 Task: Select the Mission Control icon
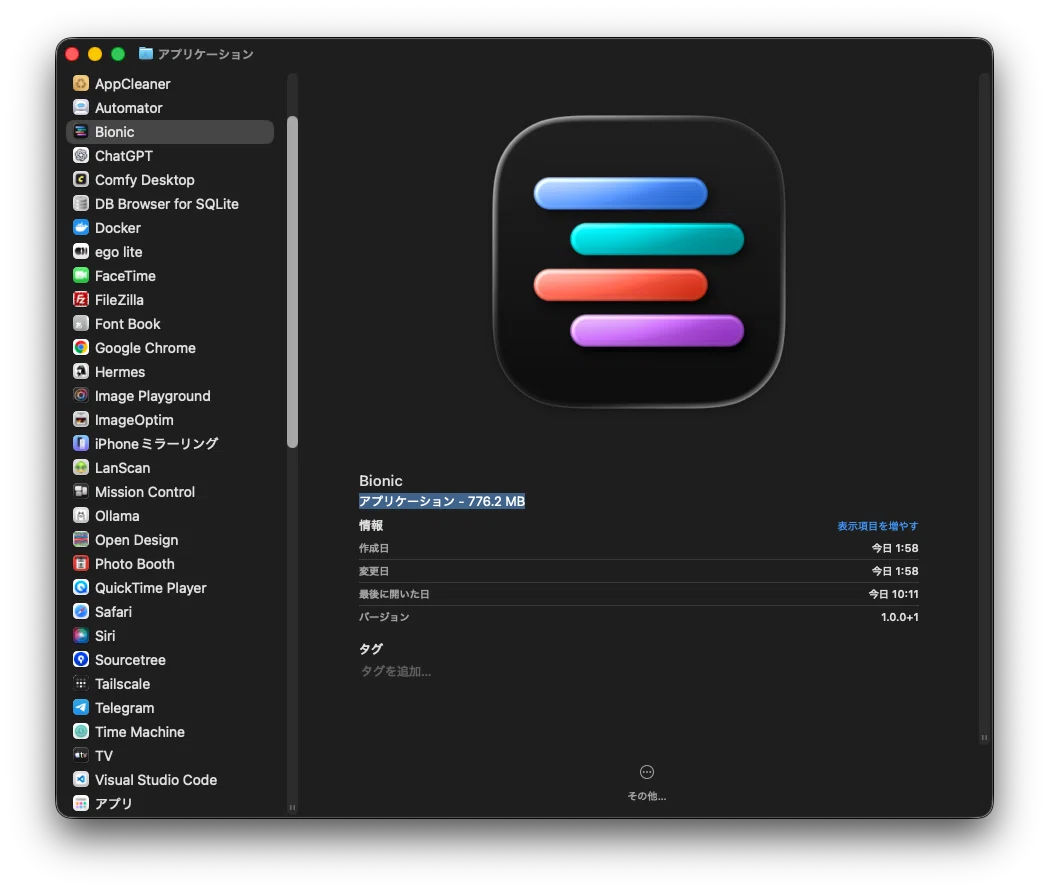[81, 492]
